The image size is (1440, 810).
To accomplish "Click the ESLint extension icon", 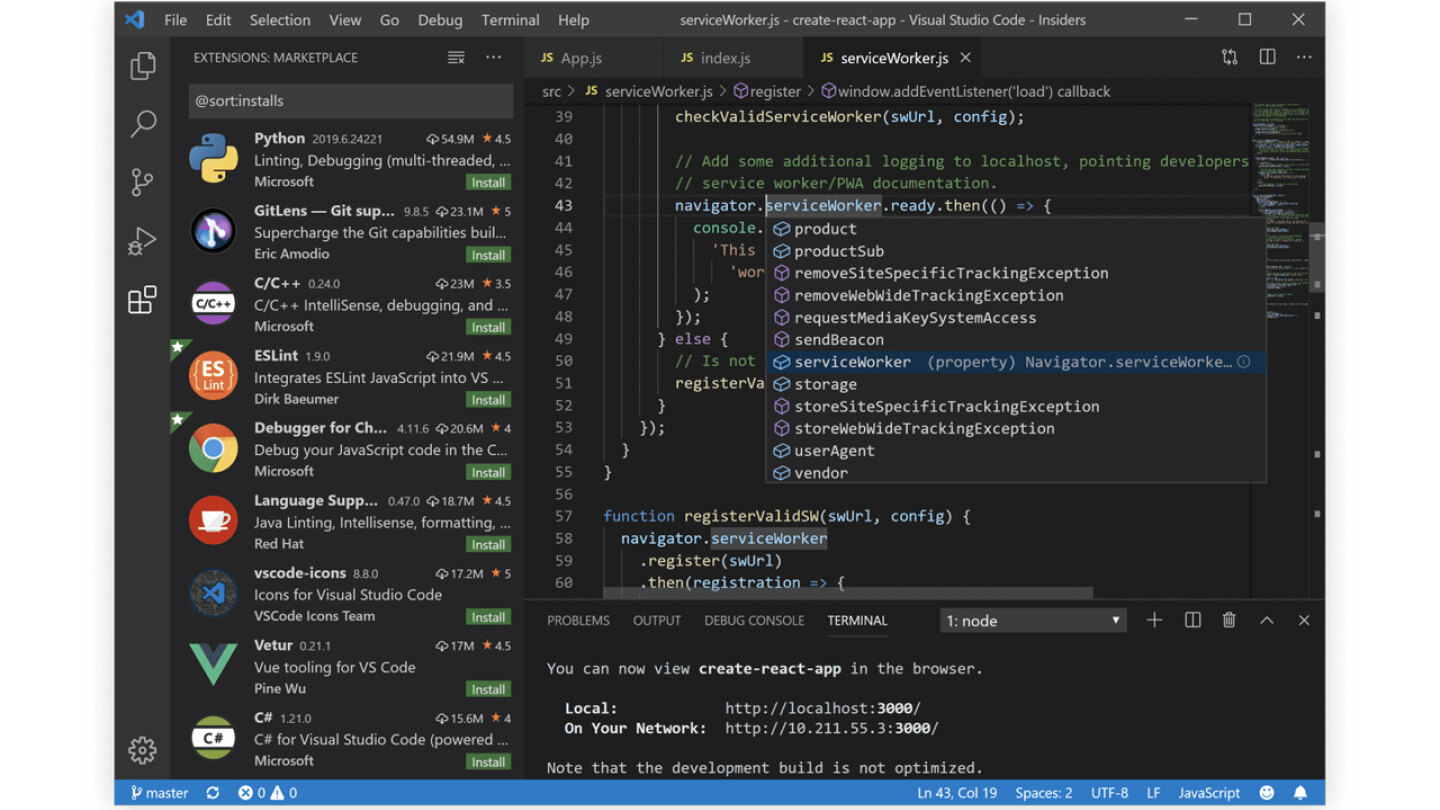I will click(x=213, y=376).
